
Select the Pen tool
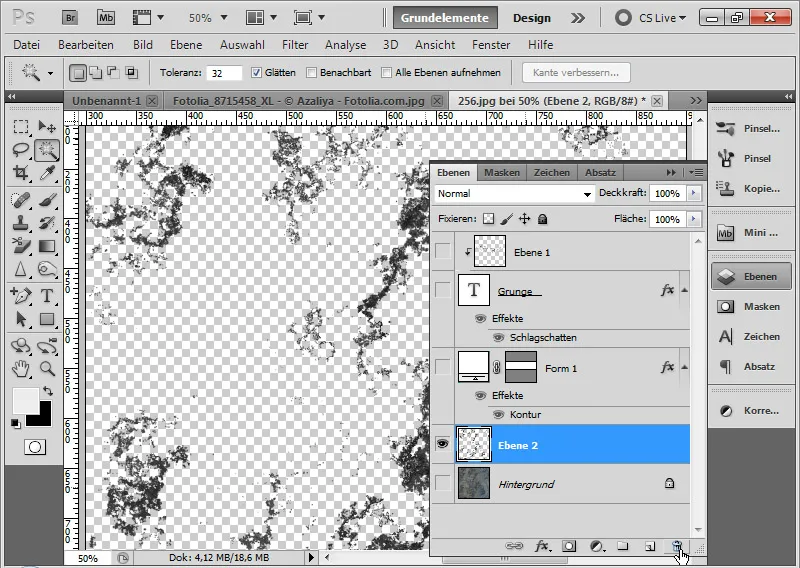coord(21,296)
